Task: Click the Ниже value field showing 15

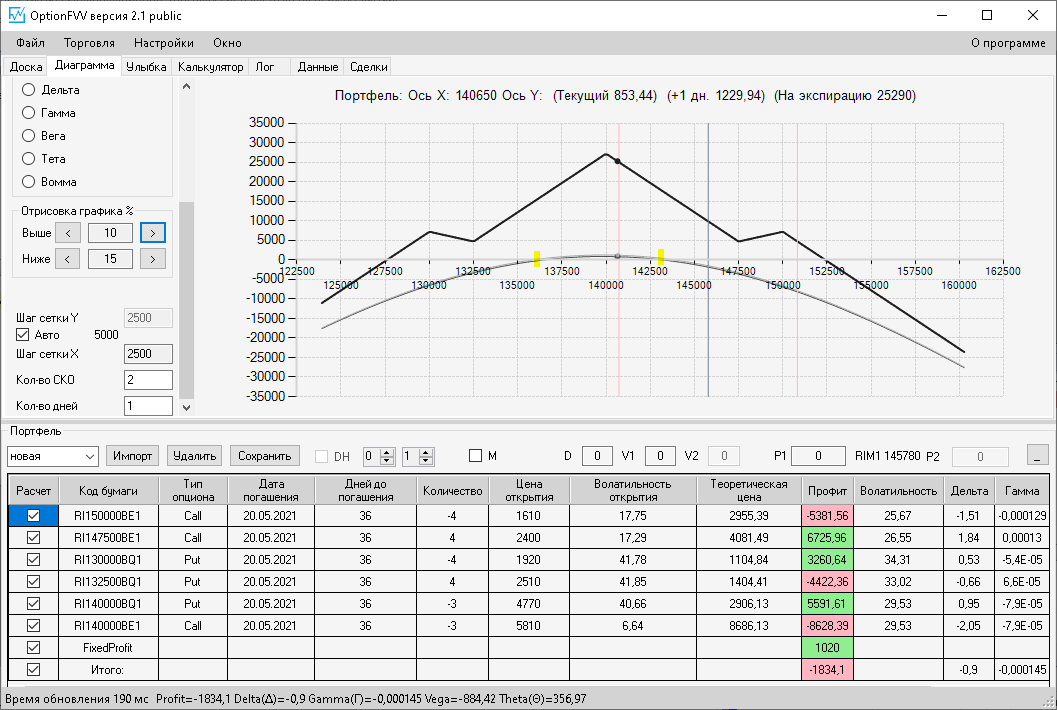Action: click(111, 259)
